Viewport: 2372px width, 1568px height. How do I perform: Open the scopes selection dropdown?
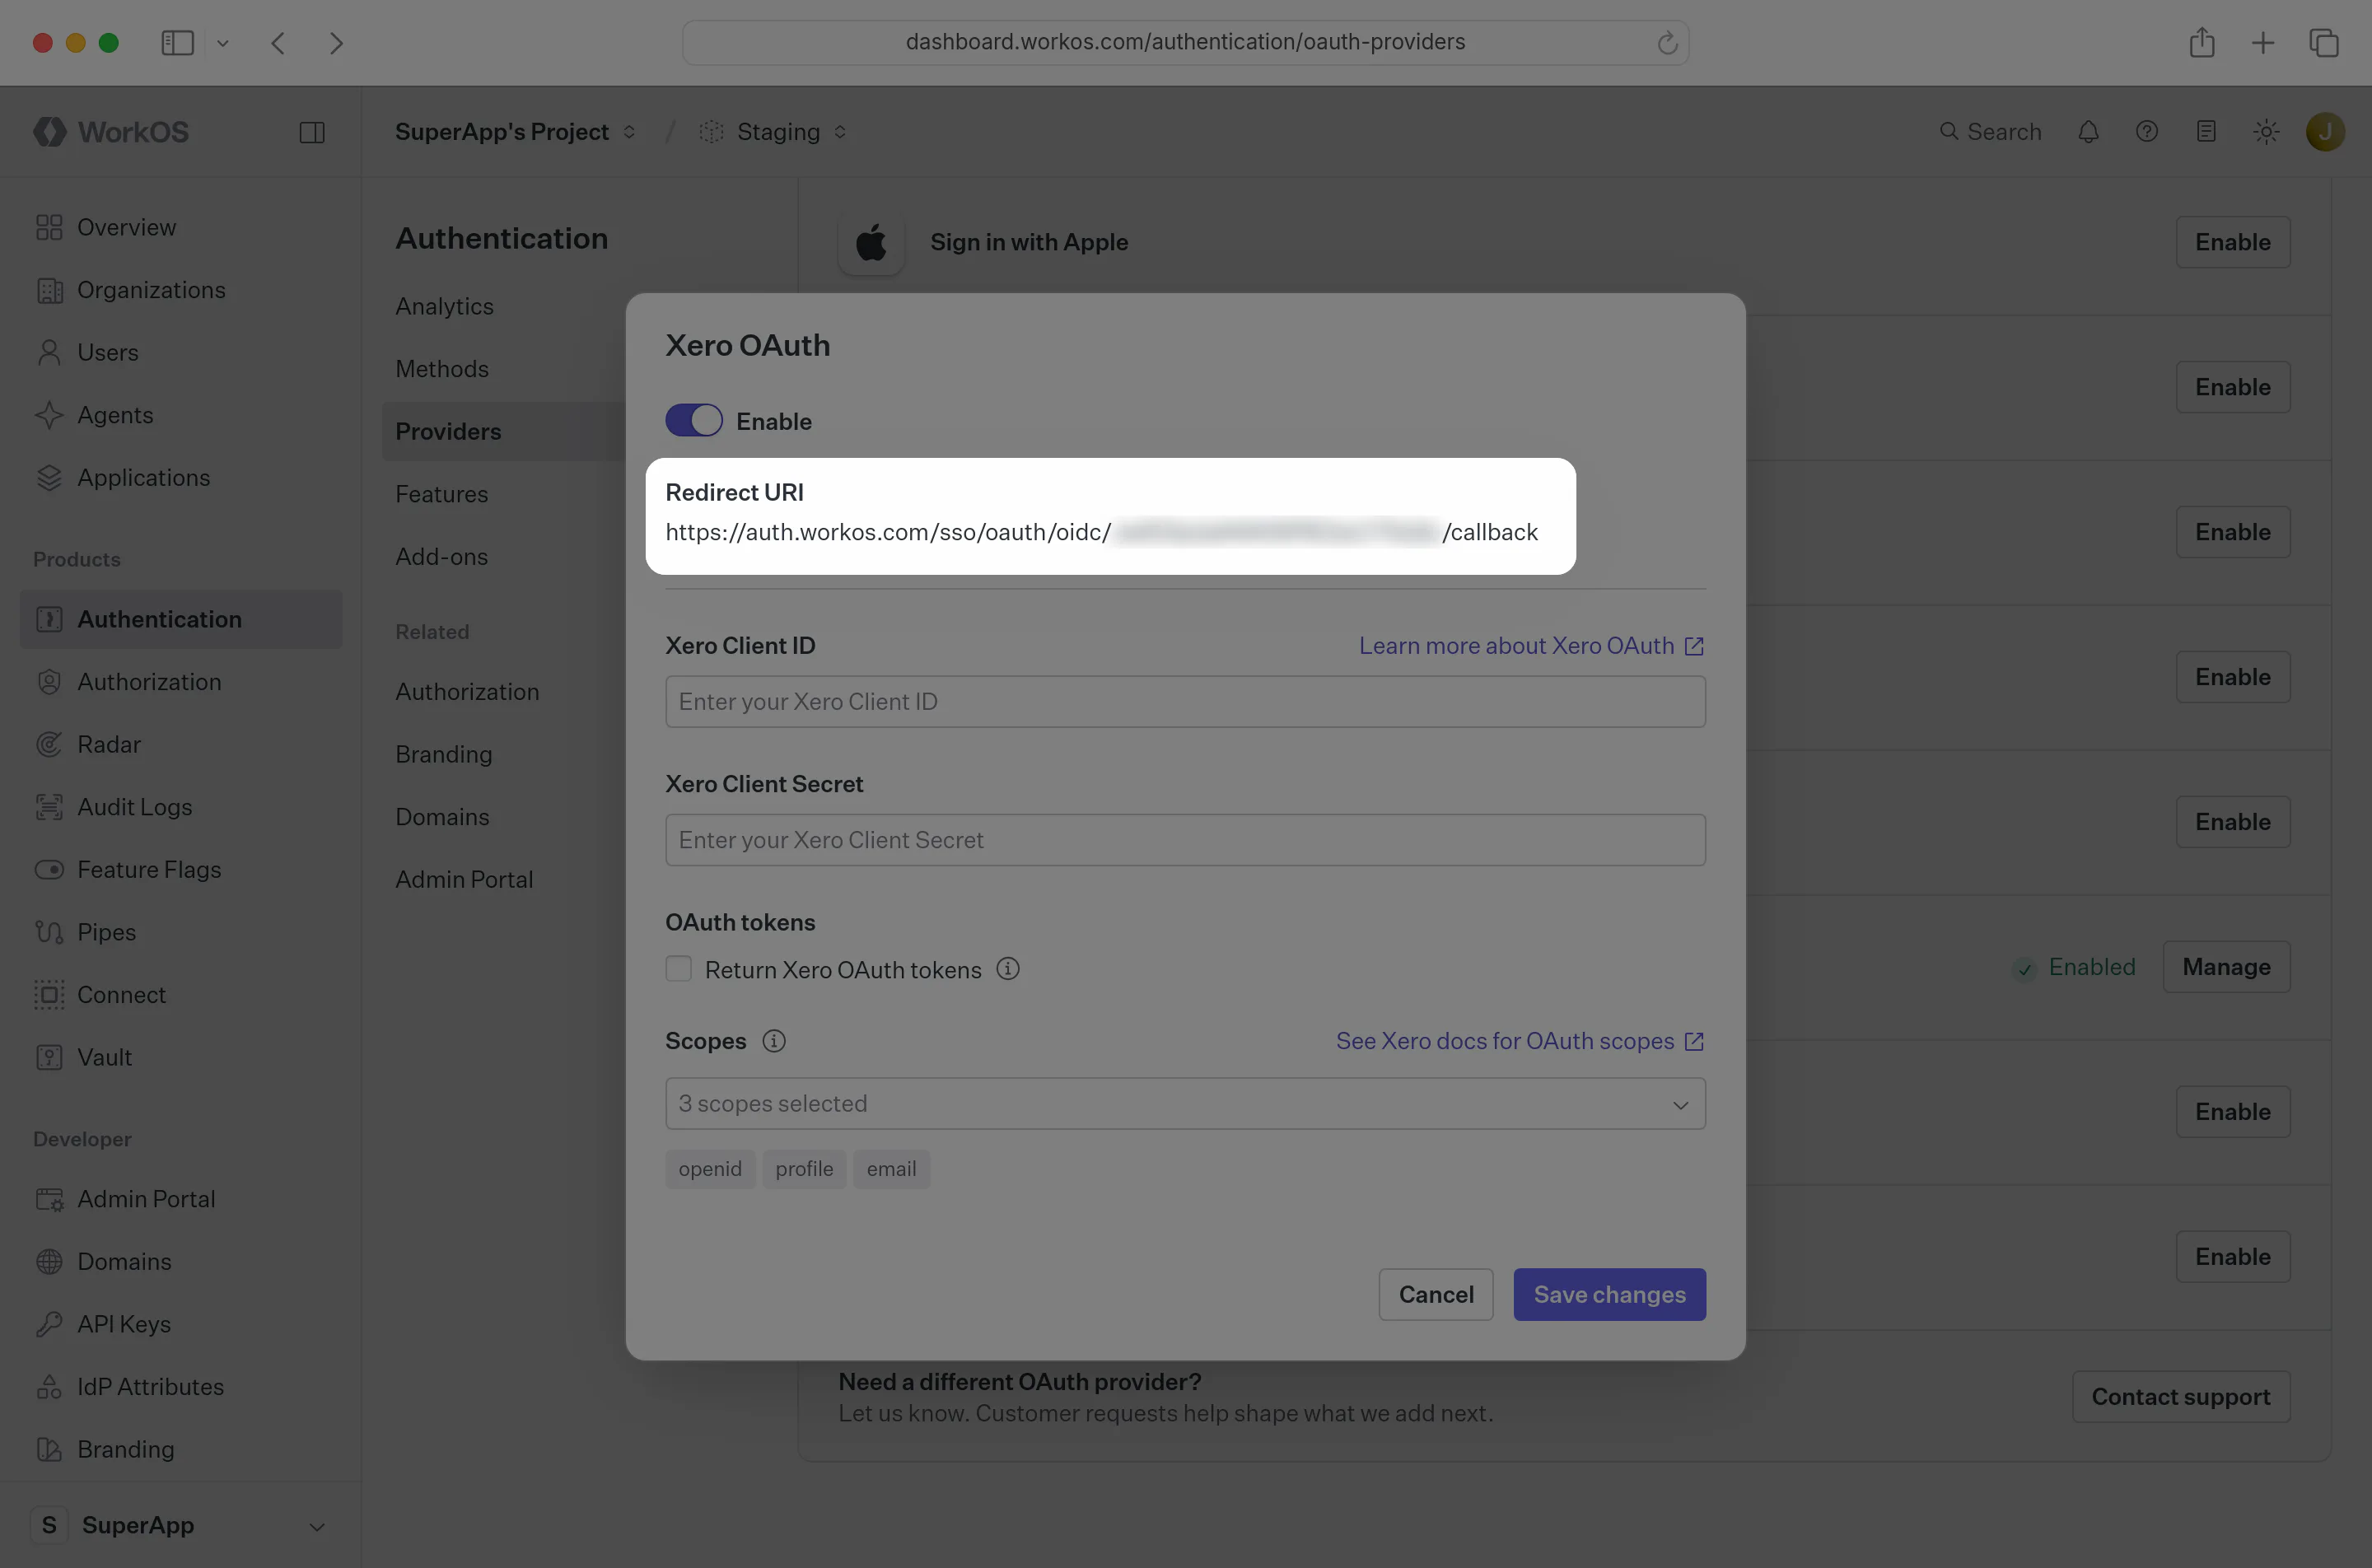coord(1185,1104)
